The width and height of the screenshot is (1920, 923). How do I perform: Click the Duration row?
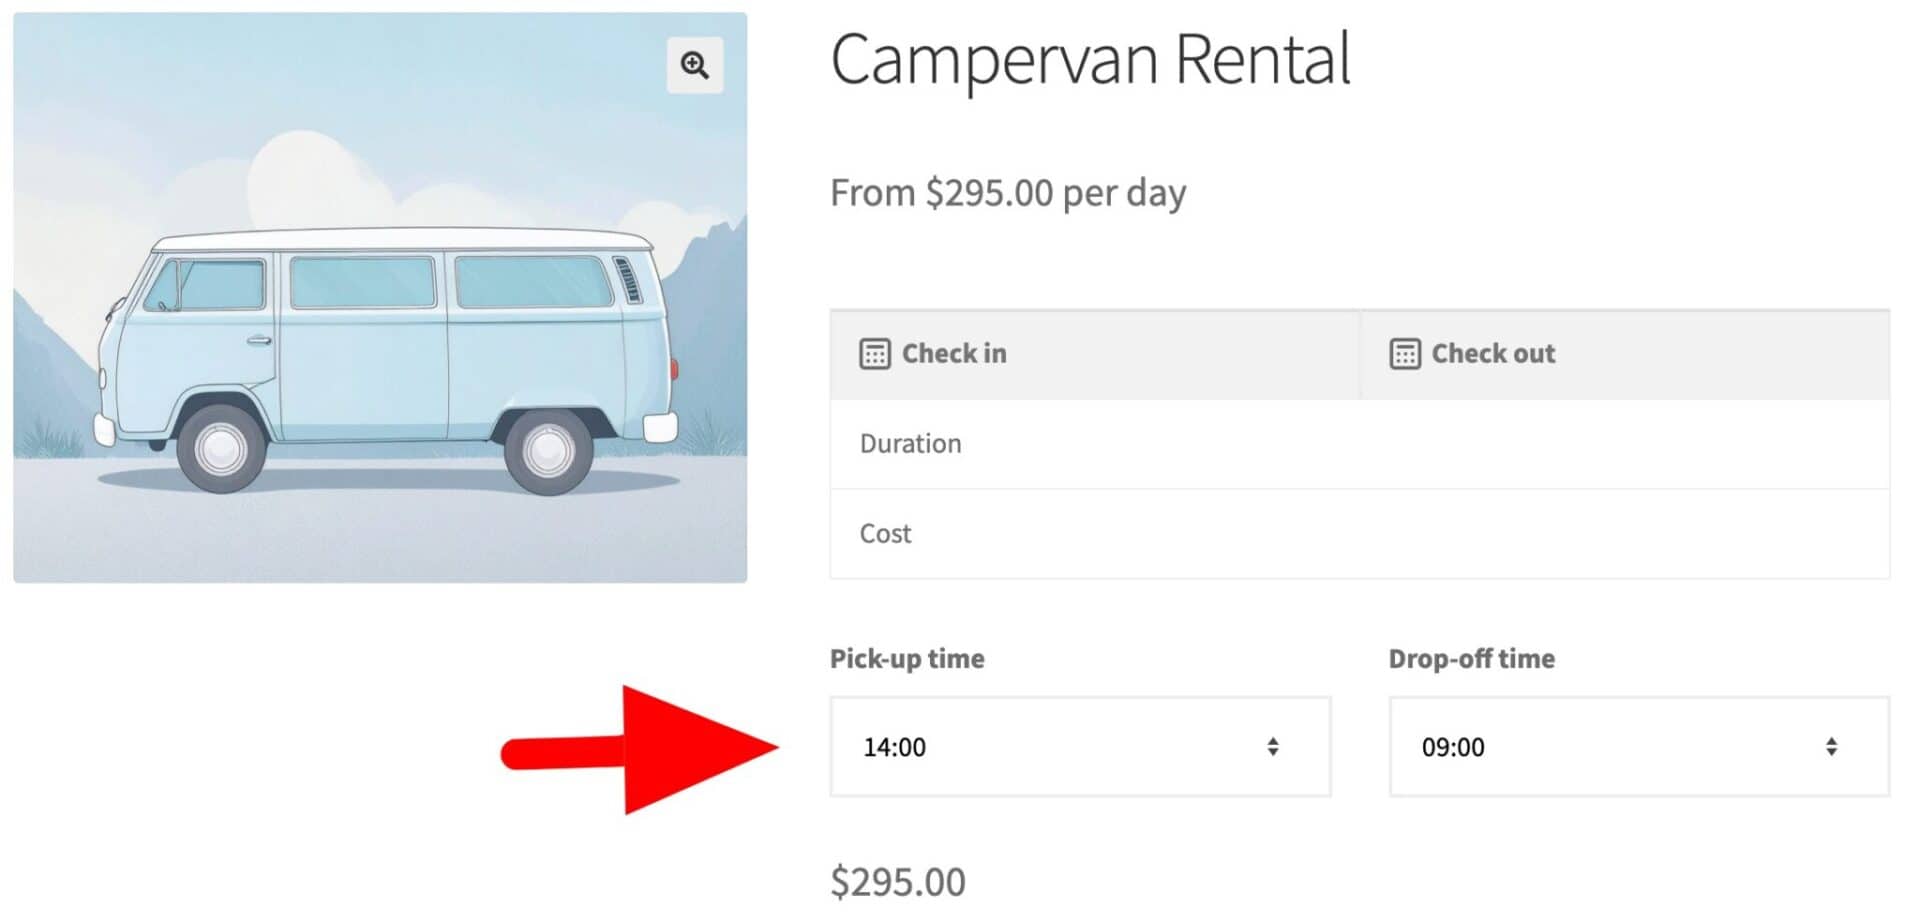[x=1358, y=444]
